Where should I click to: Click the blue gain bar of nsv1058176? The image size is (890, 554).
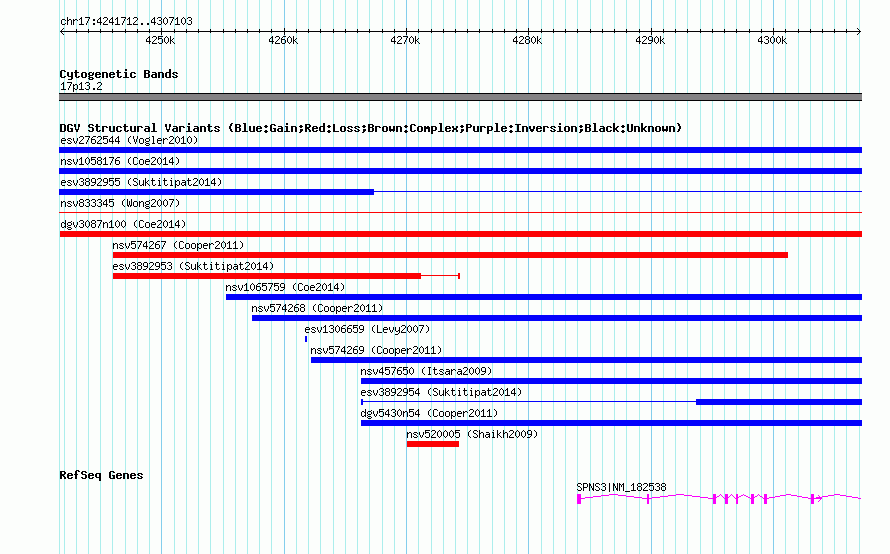click(x=460, y=171)
